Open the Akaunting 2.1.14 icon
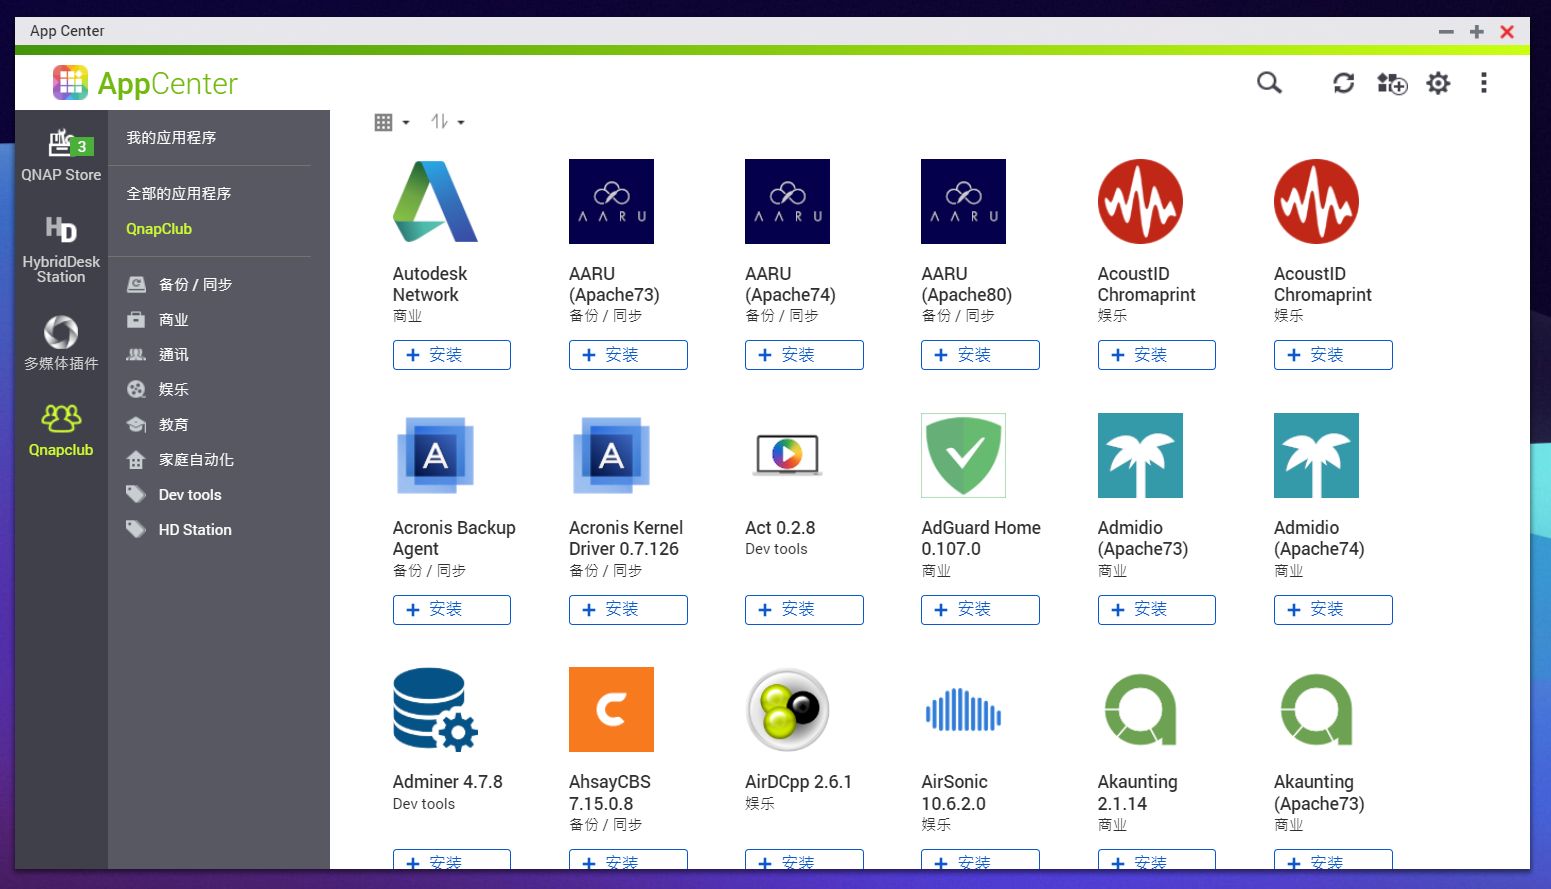 tap(1140, 709)
